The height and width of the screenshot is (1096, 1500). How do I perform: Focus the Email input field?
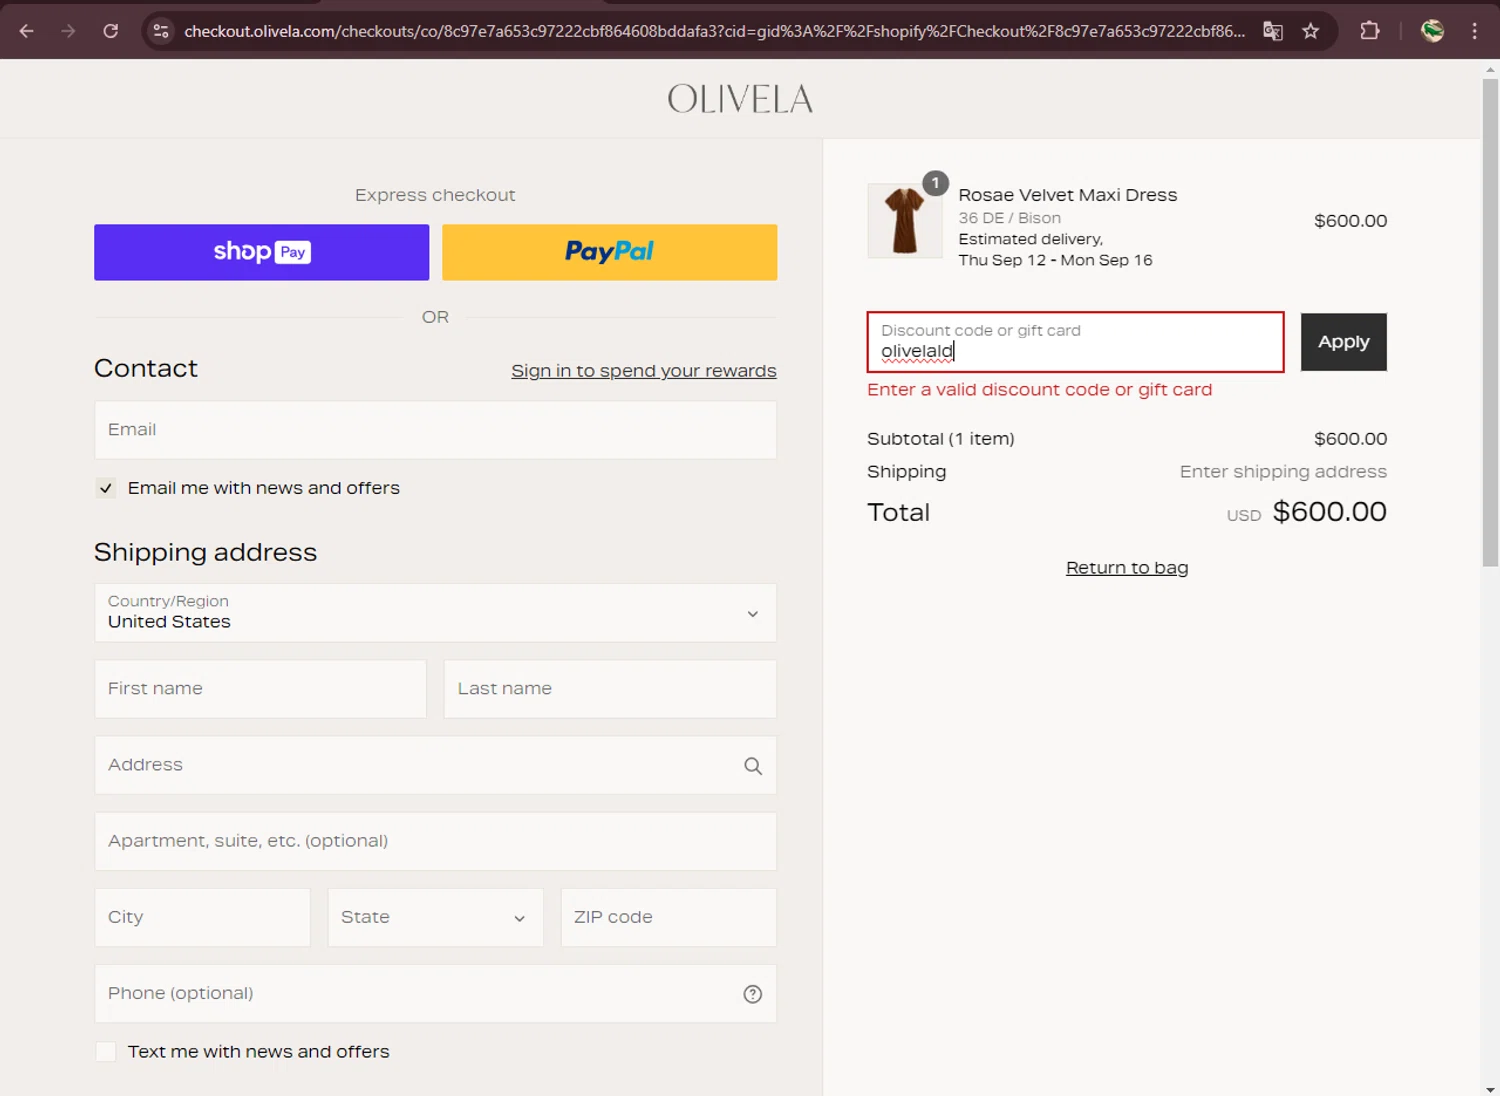(x=435, y=430)
